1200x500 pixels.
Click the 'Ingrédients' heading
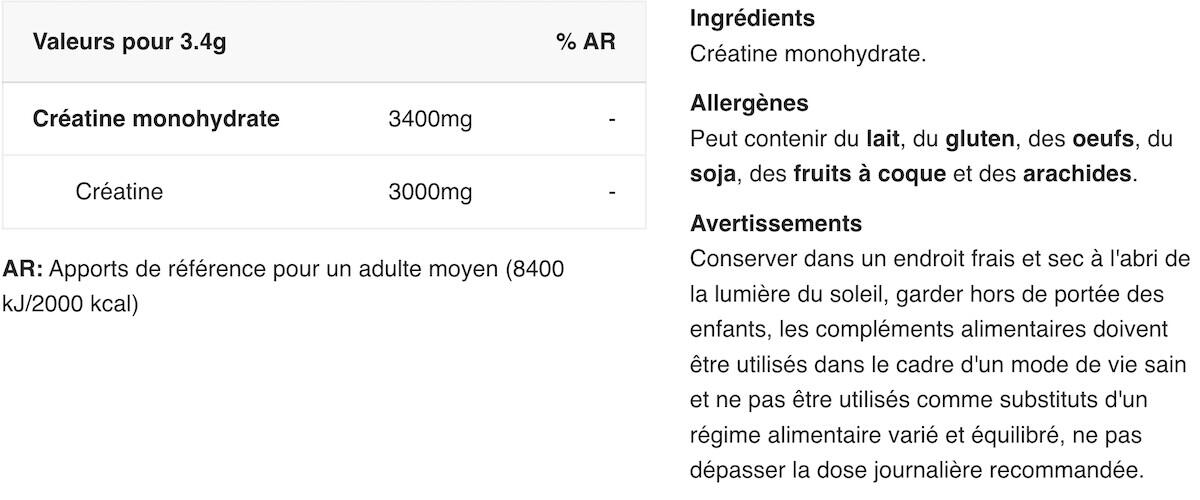point(752,18)
